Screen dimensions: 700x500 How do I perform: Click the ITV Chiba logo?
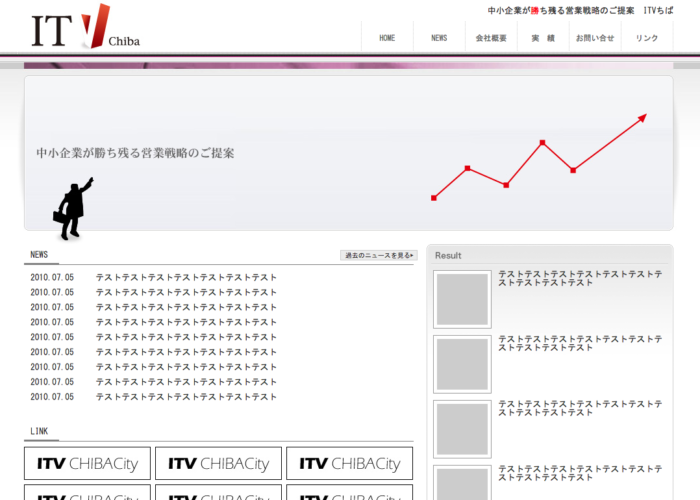(85, 30)
